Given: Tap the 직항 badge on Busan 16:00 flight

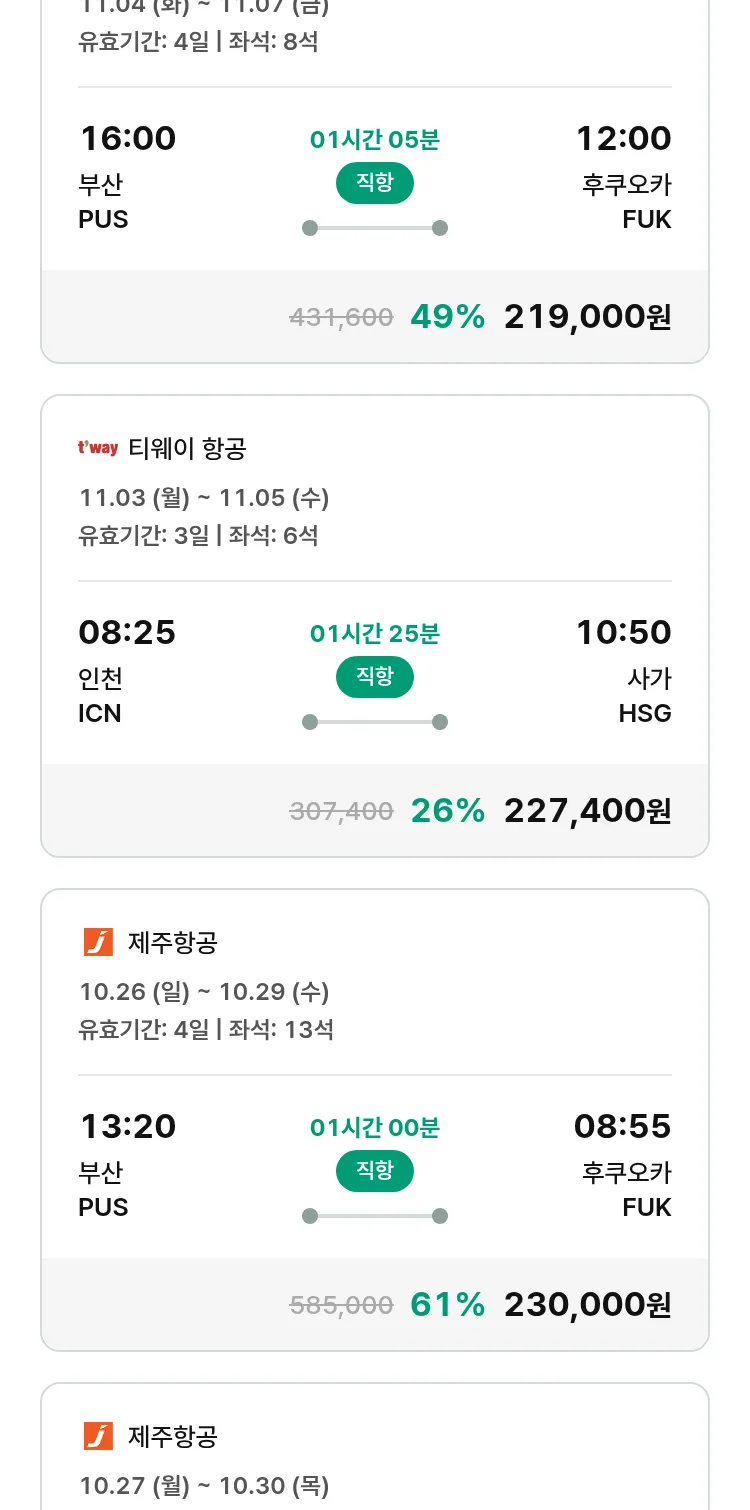Looking at the screenshot, I should [x=374, y=183].
